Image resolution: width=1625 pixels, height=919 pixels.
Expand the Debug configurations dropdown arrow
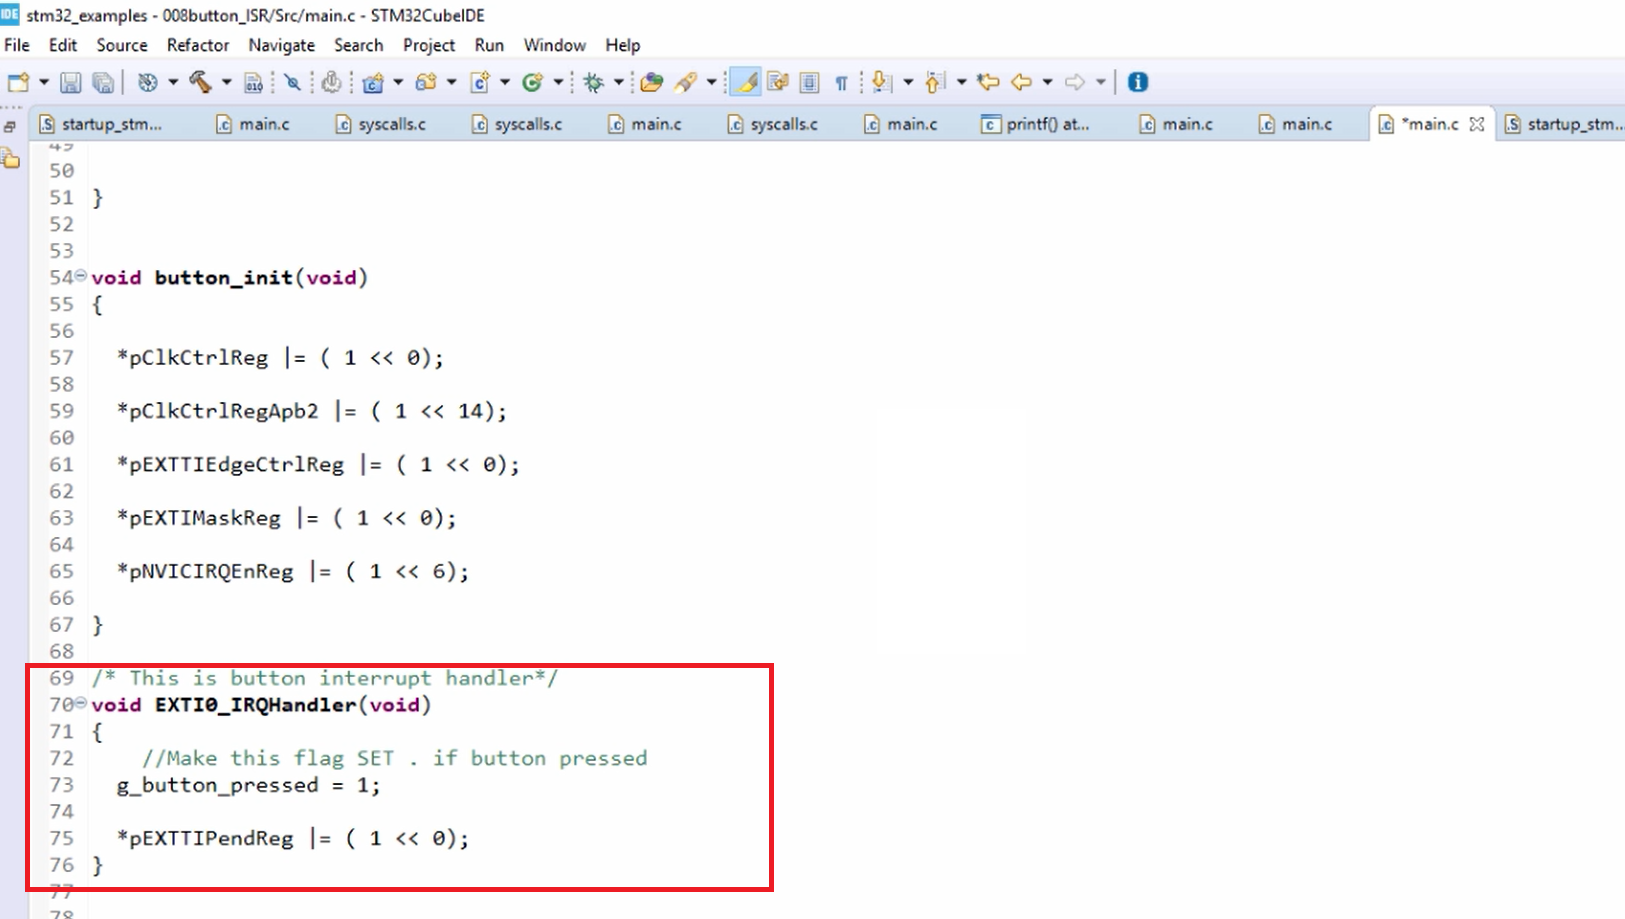click(x=619, y=83)
